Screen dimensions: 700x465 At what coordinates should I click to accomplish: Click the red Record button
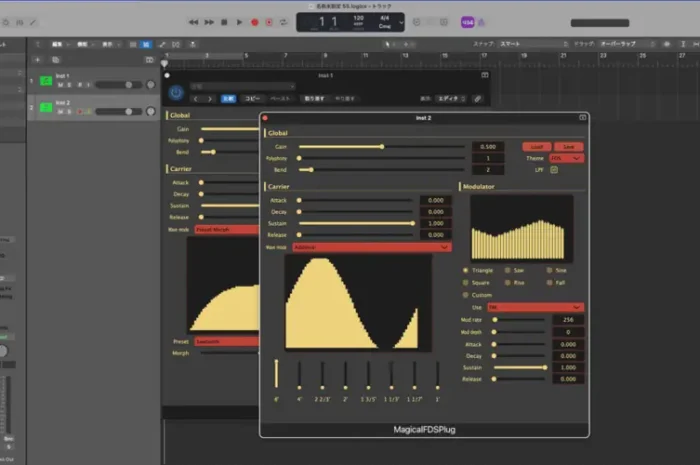(x=254, y=22)
